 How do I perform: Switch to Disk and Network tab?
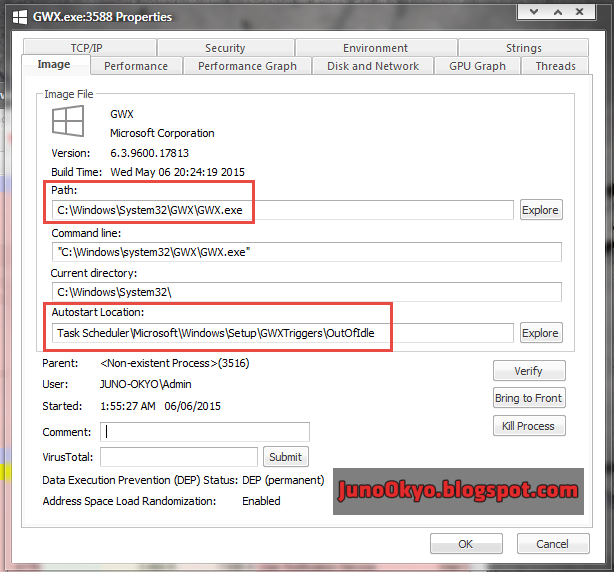[373, 66]
